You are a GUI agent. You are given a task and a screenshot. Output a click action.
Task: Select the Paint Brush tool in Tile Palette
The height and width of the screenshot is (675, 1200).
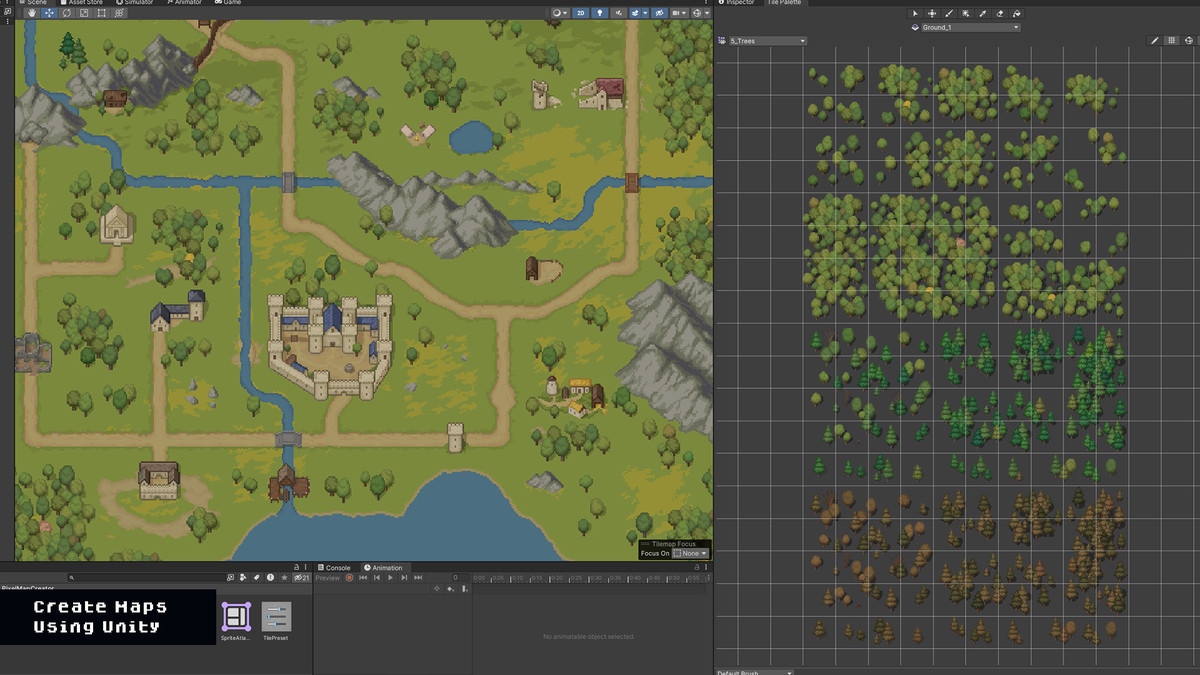[950, 13]
